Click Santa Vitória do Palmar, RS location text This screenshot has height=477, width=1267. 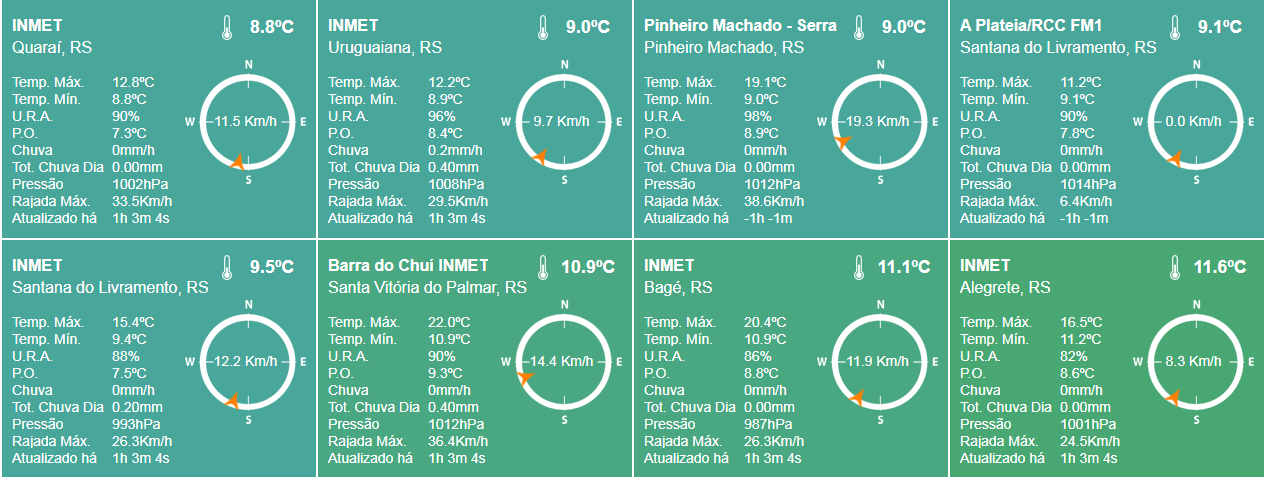[427, 287]
